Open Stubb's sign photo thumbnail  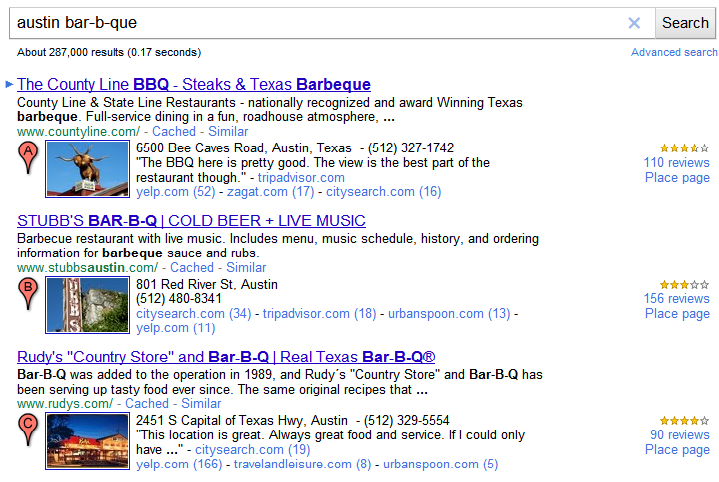coord(87,305)
